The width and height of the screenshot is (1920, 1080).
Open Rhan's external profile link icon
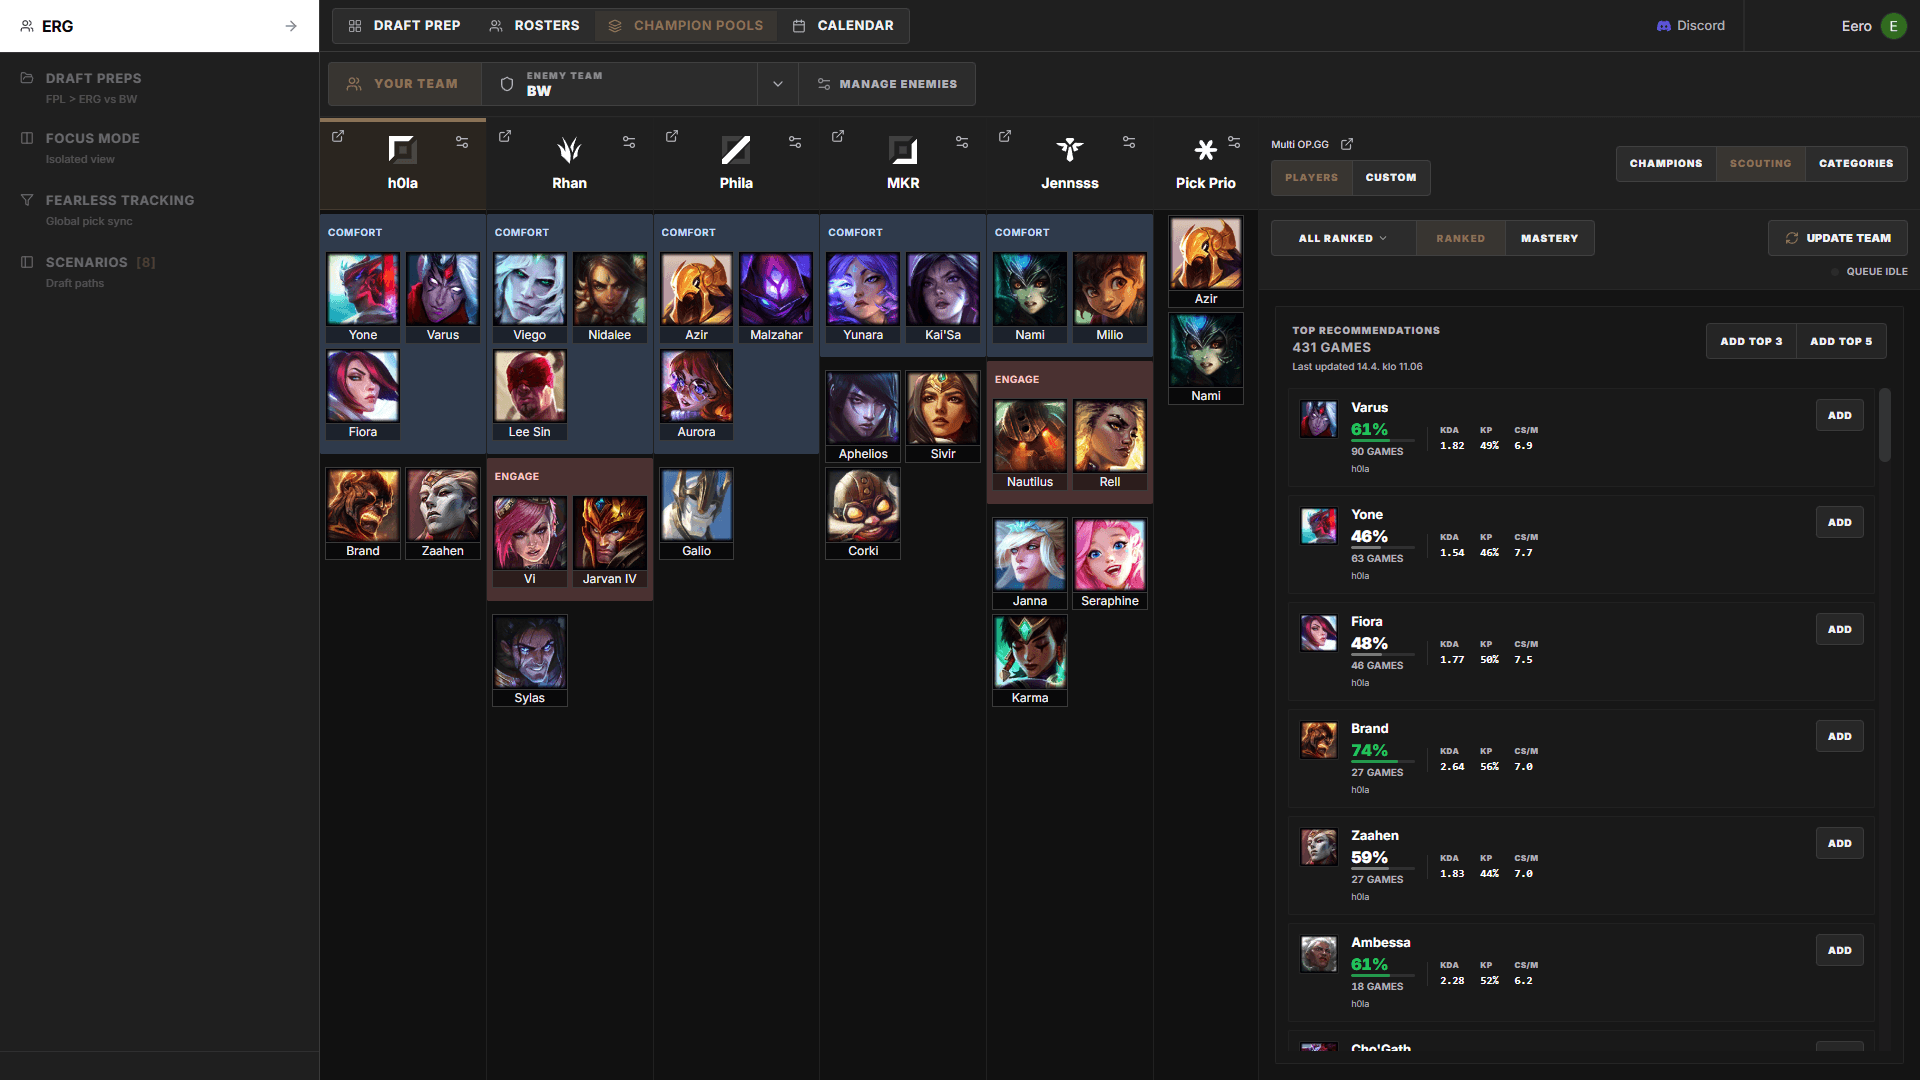point(505,137)
